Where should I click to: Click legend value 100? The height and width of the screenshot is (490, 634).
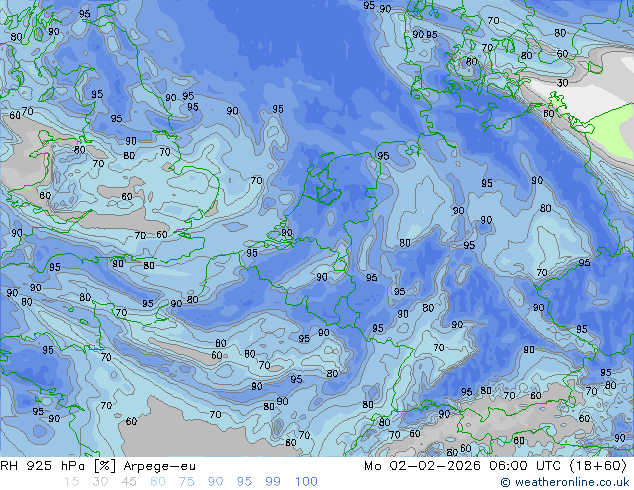pos(306,482)
